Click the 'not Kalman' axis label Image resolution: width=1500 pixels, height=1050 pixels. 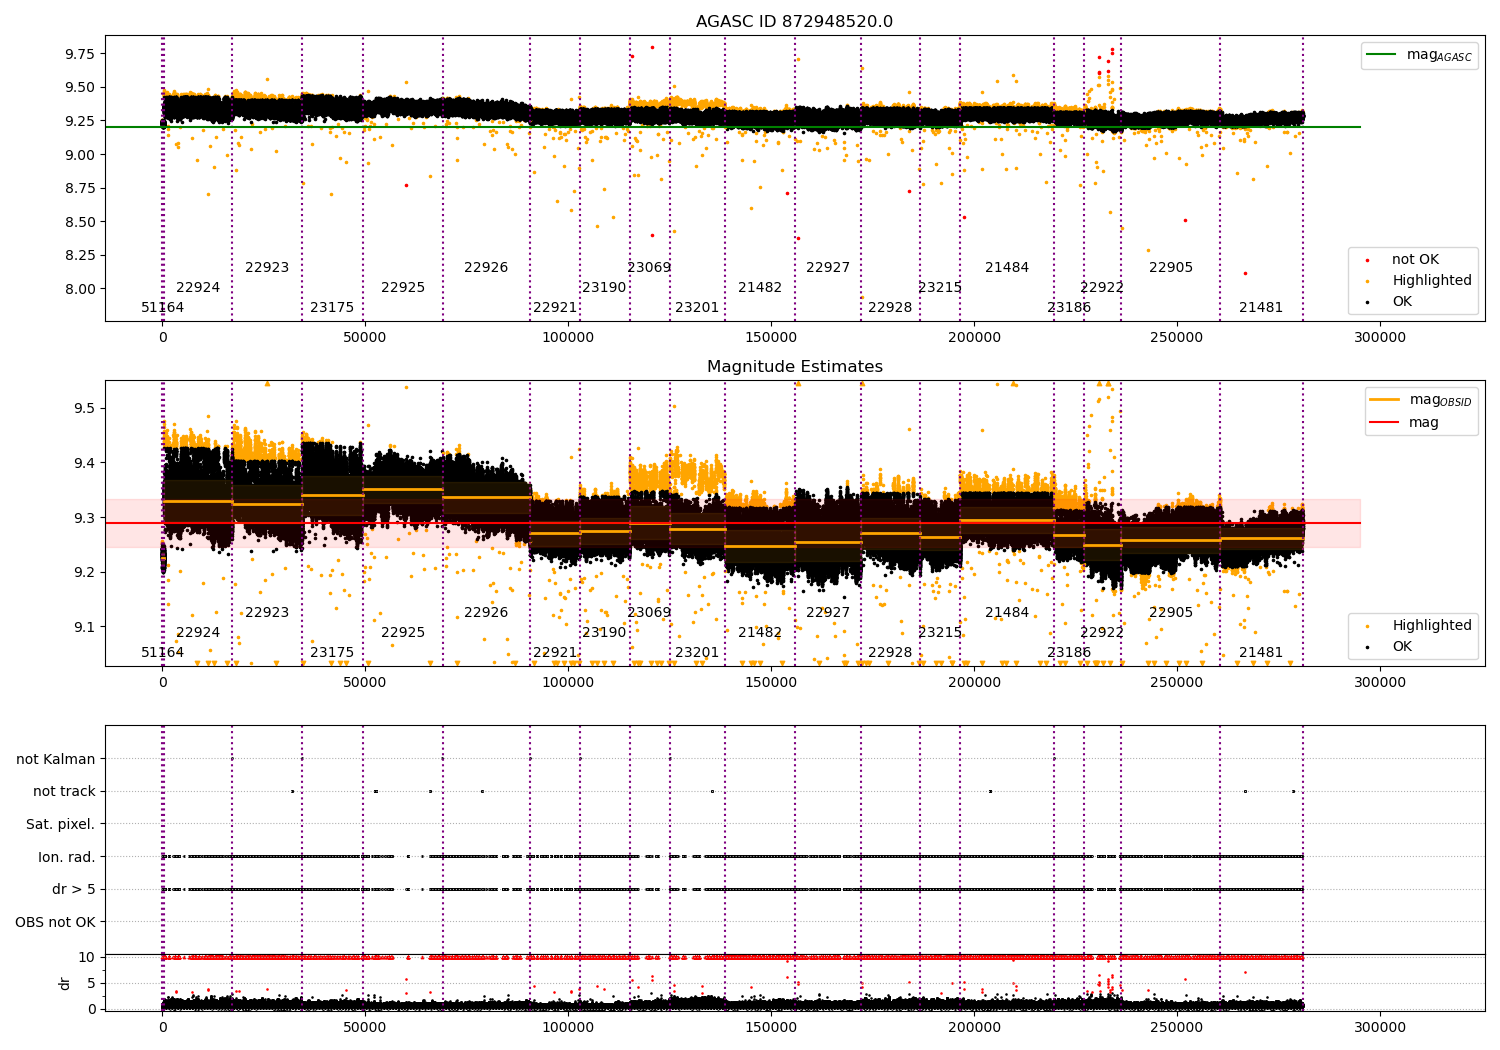click(56, 759)
